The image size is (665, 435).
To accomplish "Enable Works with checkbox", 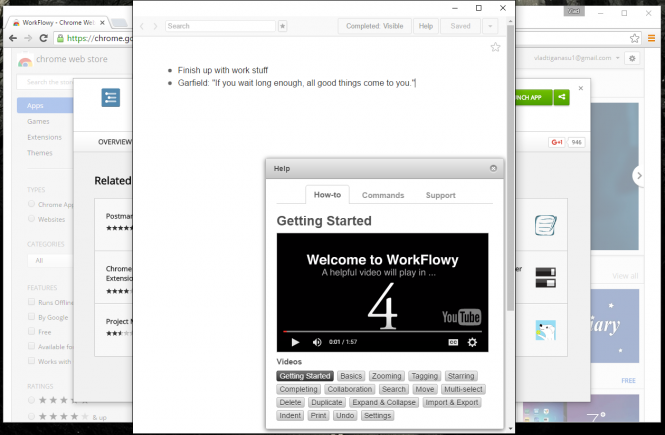I will click(31, 361).
